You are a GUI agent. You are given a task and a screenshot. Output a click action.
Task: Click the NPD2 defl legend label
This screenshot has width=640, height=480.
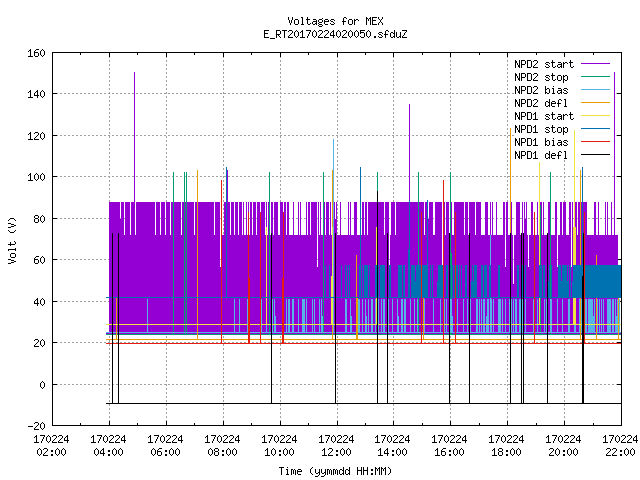541,103
